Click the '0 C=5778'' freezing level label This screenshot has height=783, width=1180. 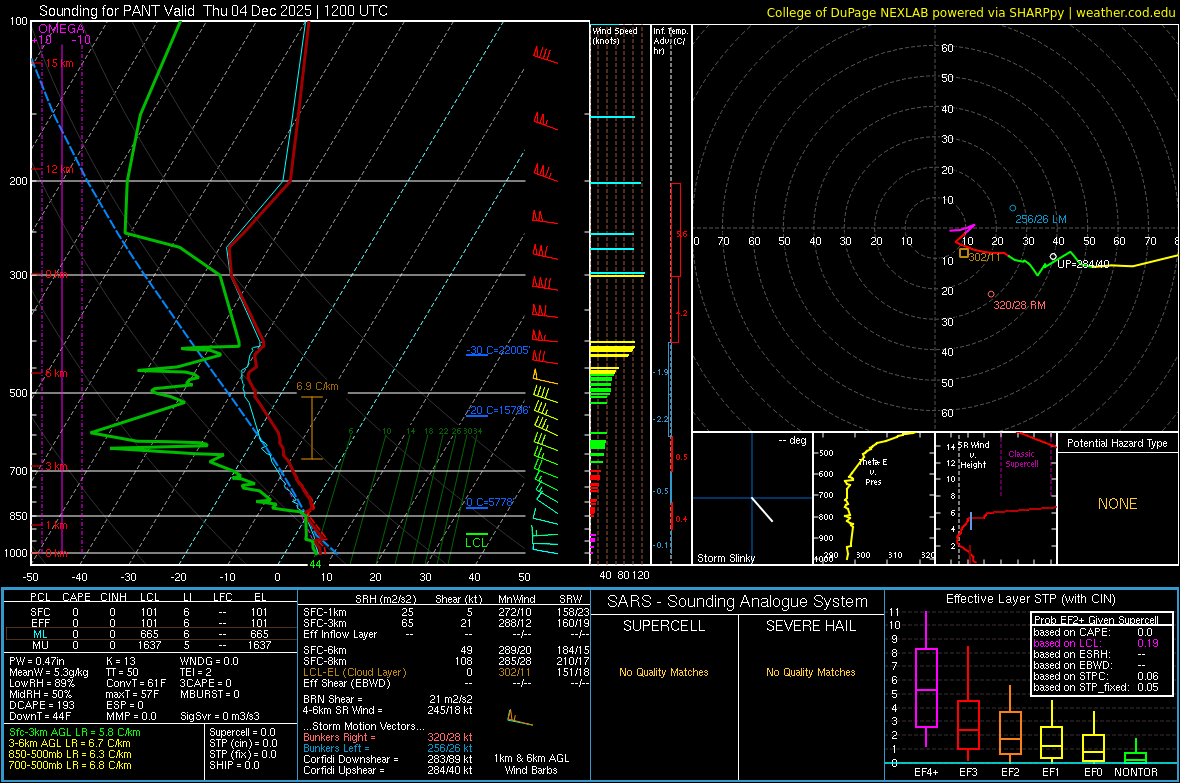coord(490,502)
